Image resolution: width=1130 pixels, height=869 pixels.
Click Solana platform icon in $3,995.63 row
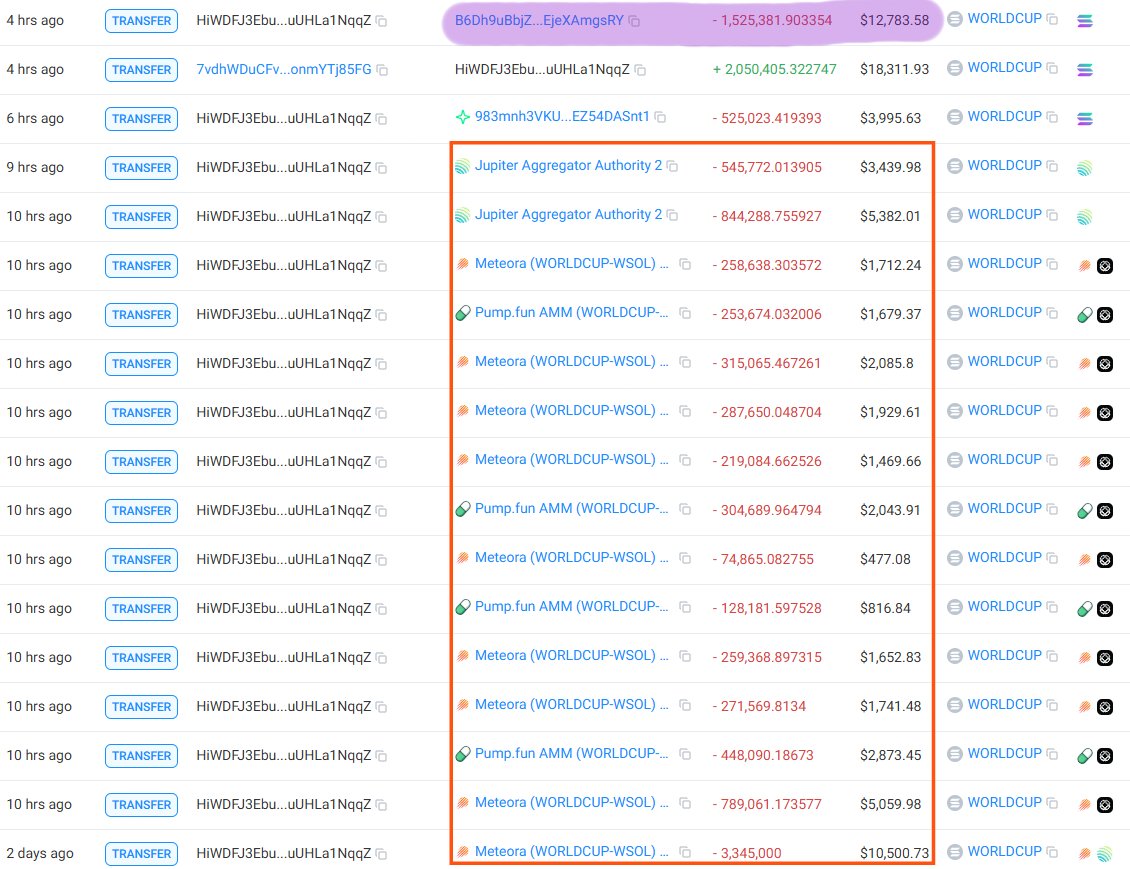1085,119
